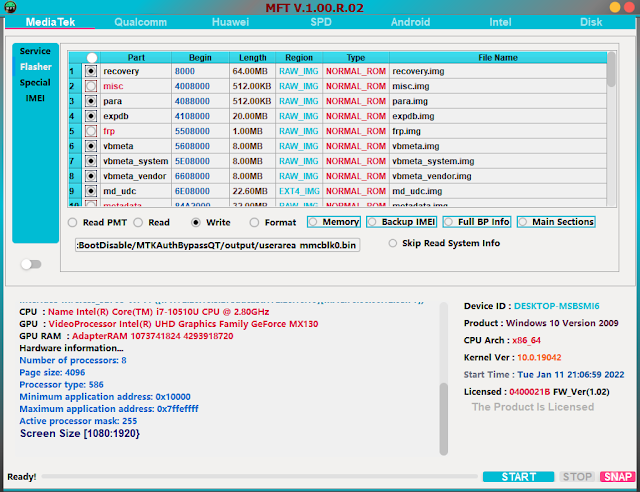Click the File Name column header
Viewport: 640px width, 492px height.
coord(498,58)
